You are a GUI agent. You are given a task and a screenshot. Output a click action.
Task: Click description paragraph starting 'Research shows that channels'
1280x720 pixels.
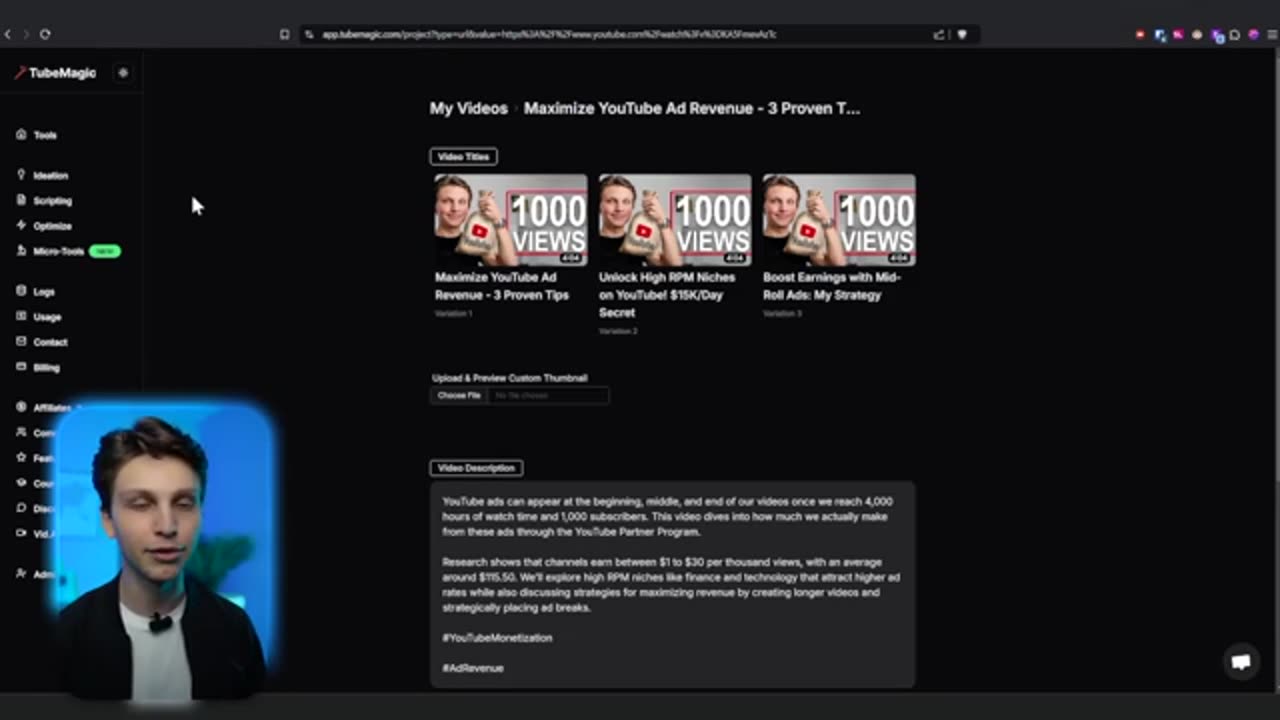[x=671, y=585]
